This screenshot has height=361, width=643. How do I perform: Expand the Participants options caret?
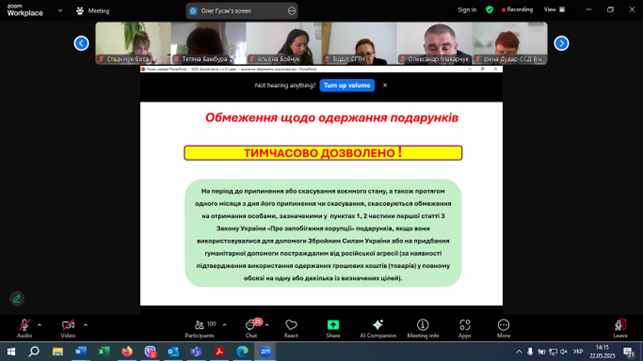[224, 325]
